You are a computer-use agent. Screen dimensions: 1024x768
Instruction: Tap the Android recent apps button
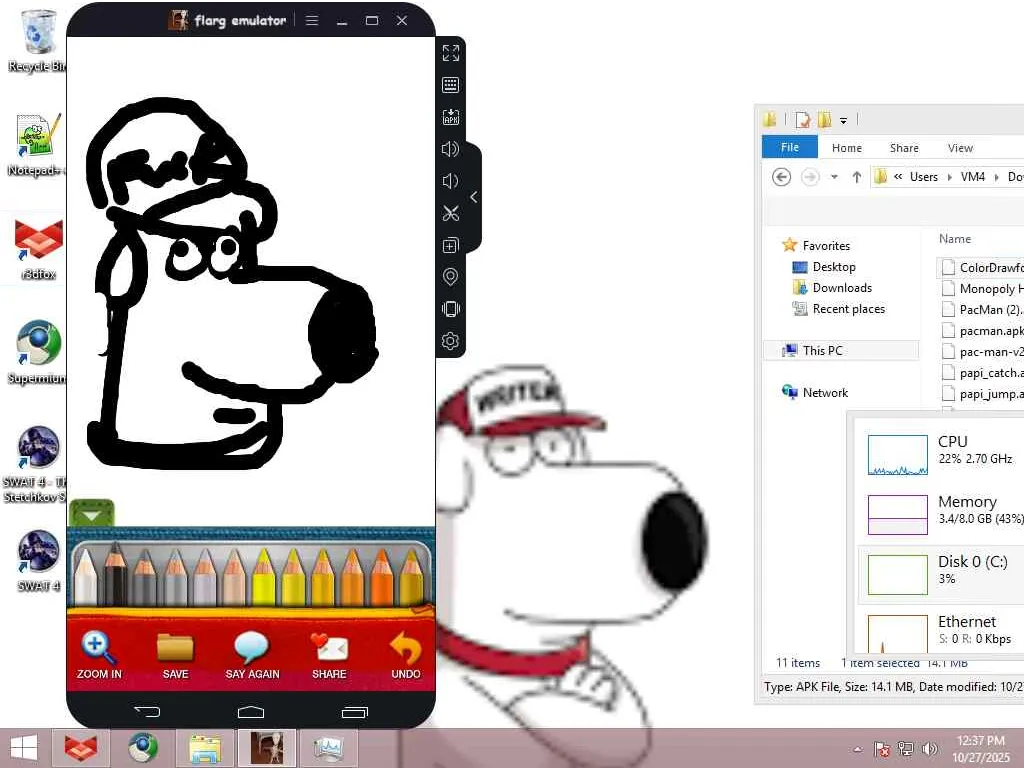355,712
